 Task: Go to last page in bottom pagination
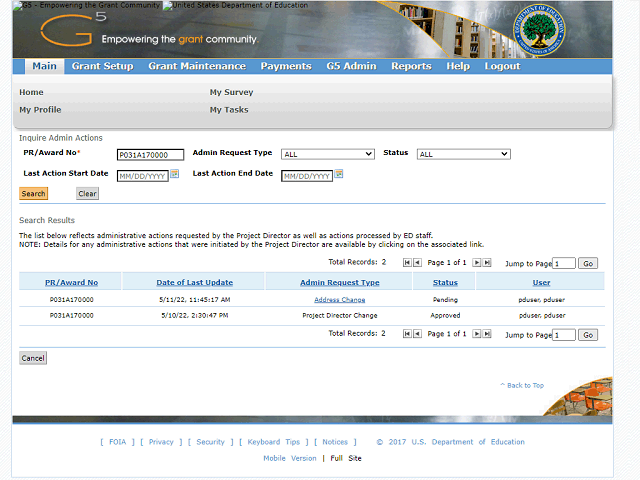click(x=487, y=334)
